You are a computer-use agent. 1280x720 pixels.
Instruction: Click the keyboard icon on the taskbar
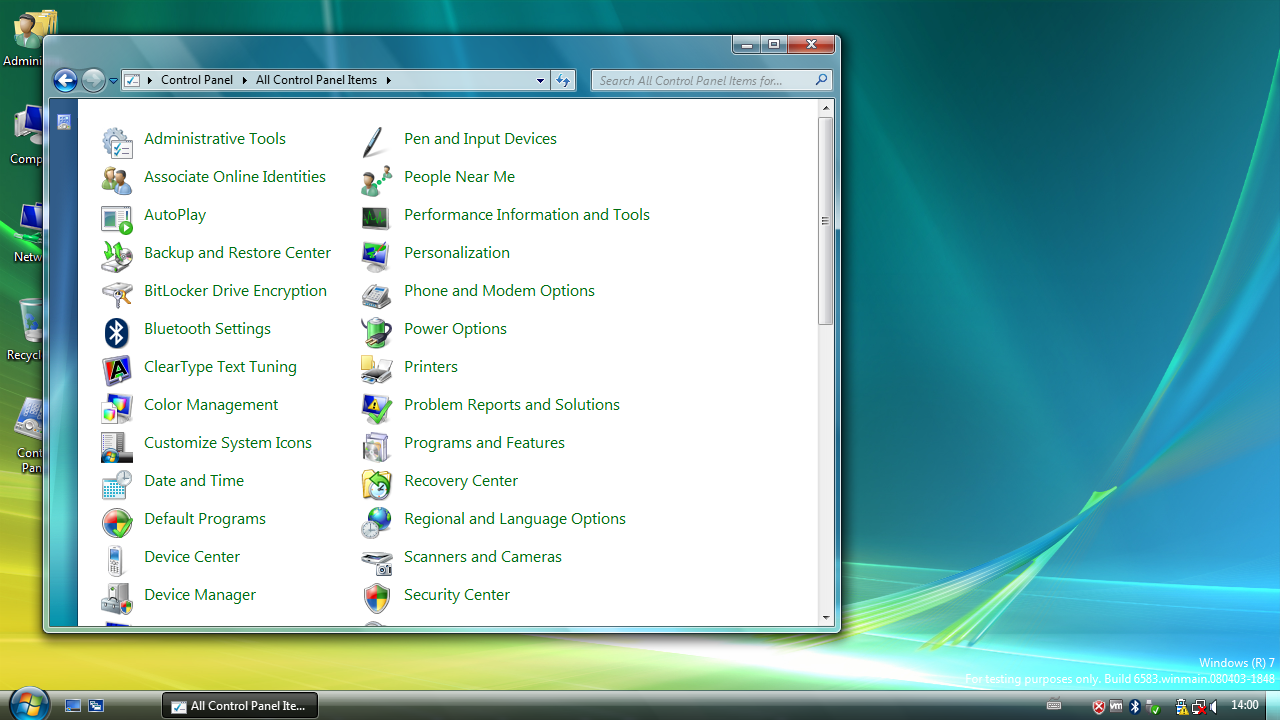pyautogui.click(x=1054, y=706)
